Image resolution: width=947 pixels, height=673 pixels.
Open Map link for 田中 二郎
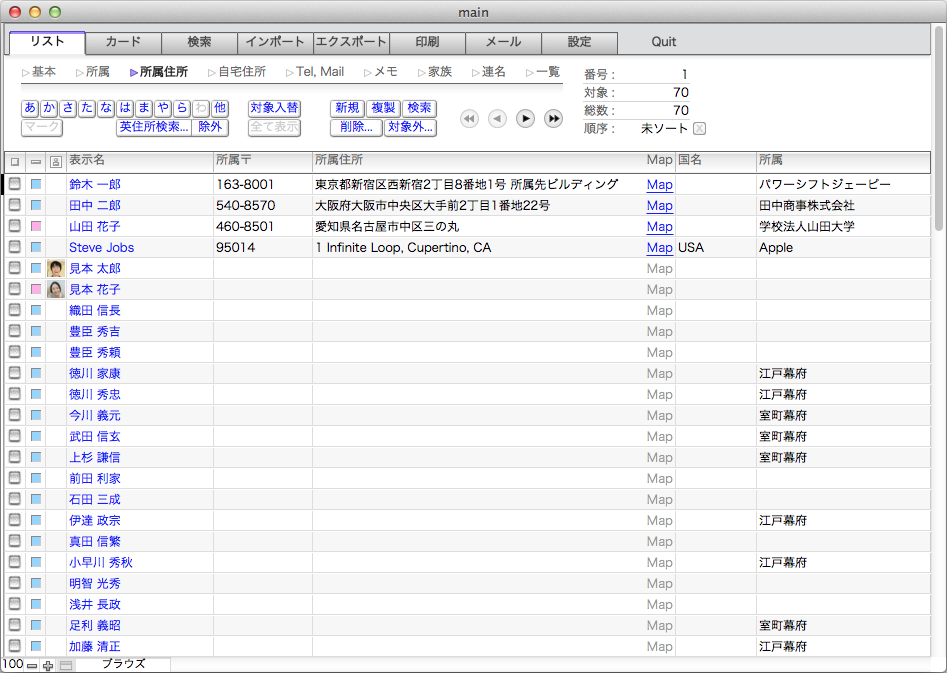tap(659, 205)
